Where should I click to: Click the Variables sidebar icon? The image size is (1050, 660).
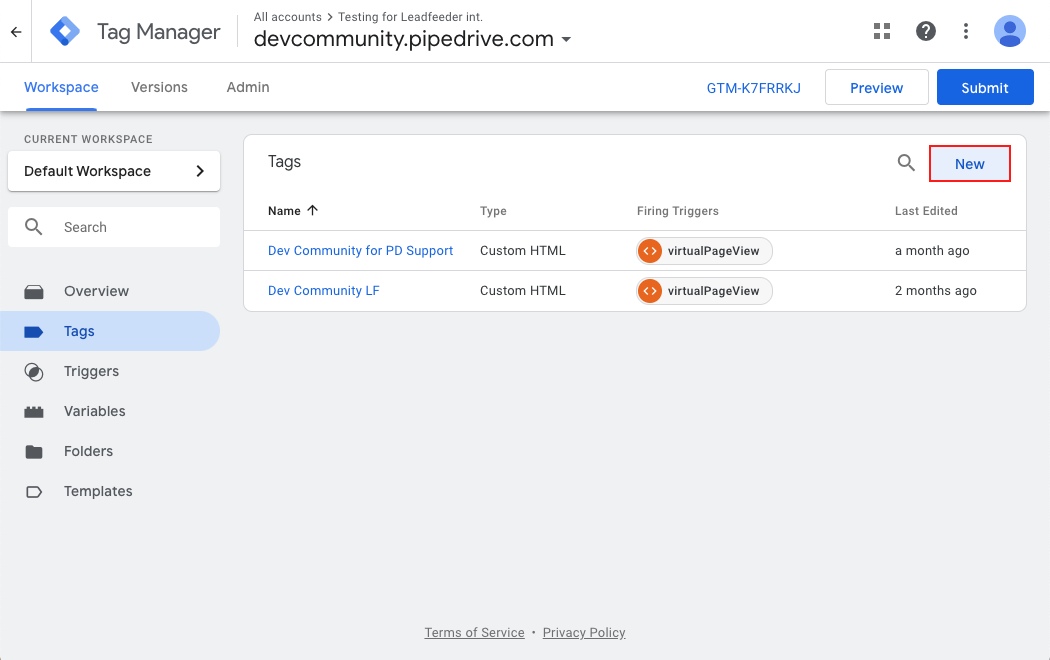click(x=33, y=412)
